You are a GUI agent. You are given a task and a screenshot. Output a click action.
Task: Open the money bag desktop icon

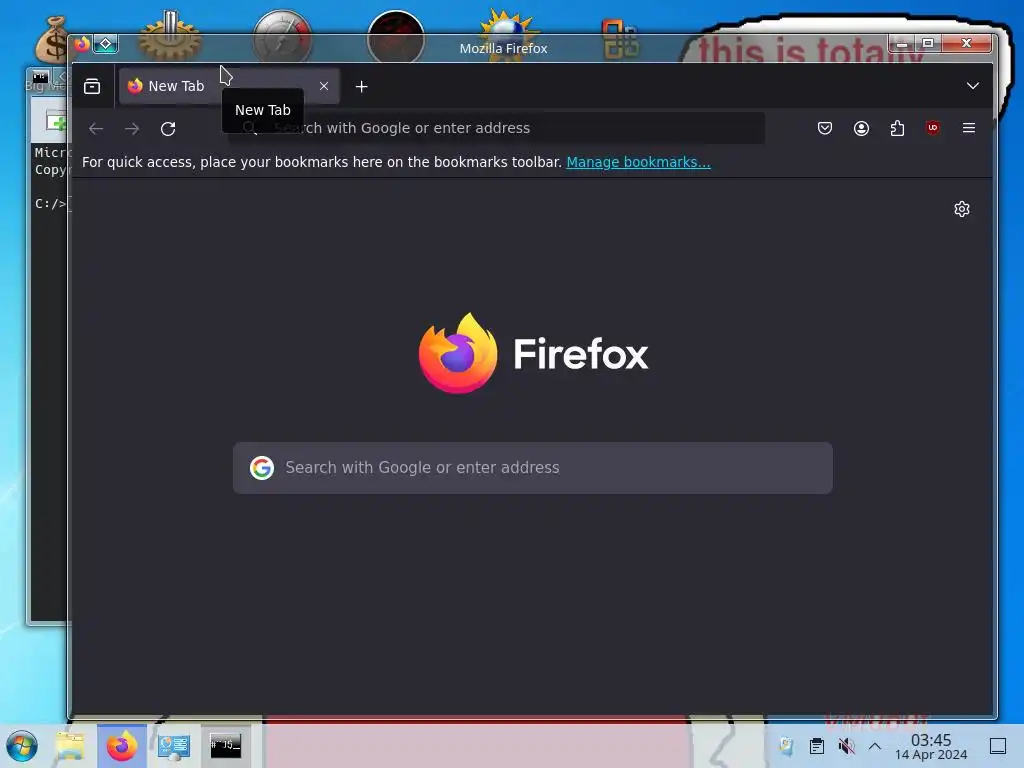pyautogui.click(x=51, y=38)
